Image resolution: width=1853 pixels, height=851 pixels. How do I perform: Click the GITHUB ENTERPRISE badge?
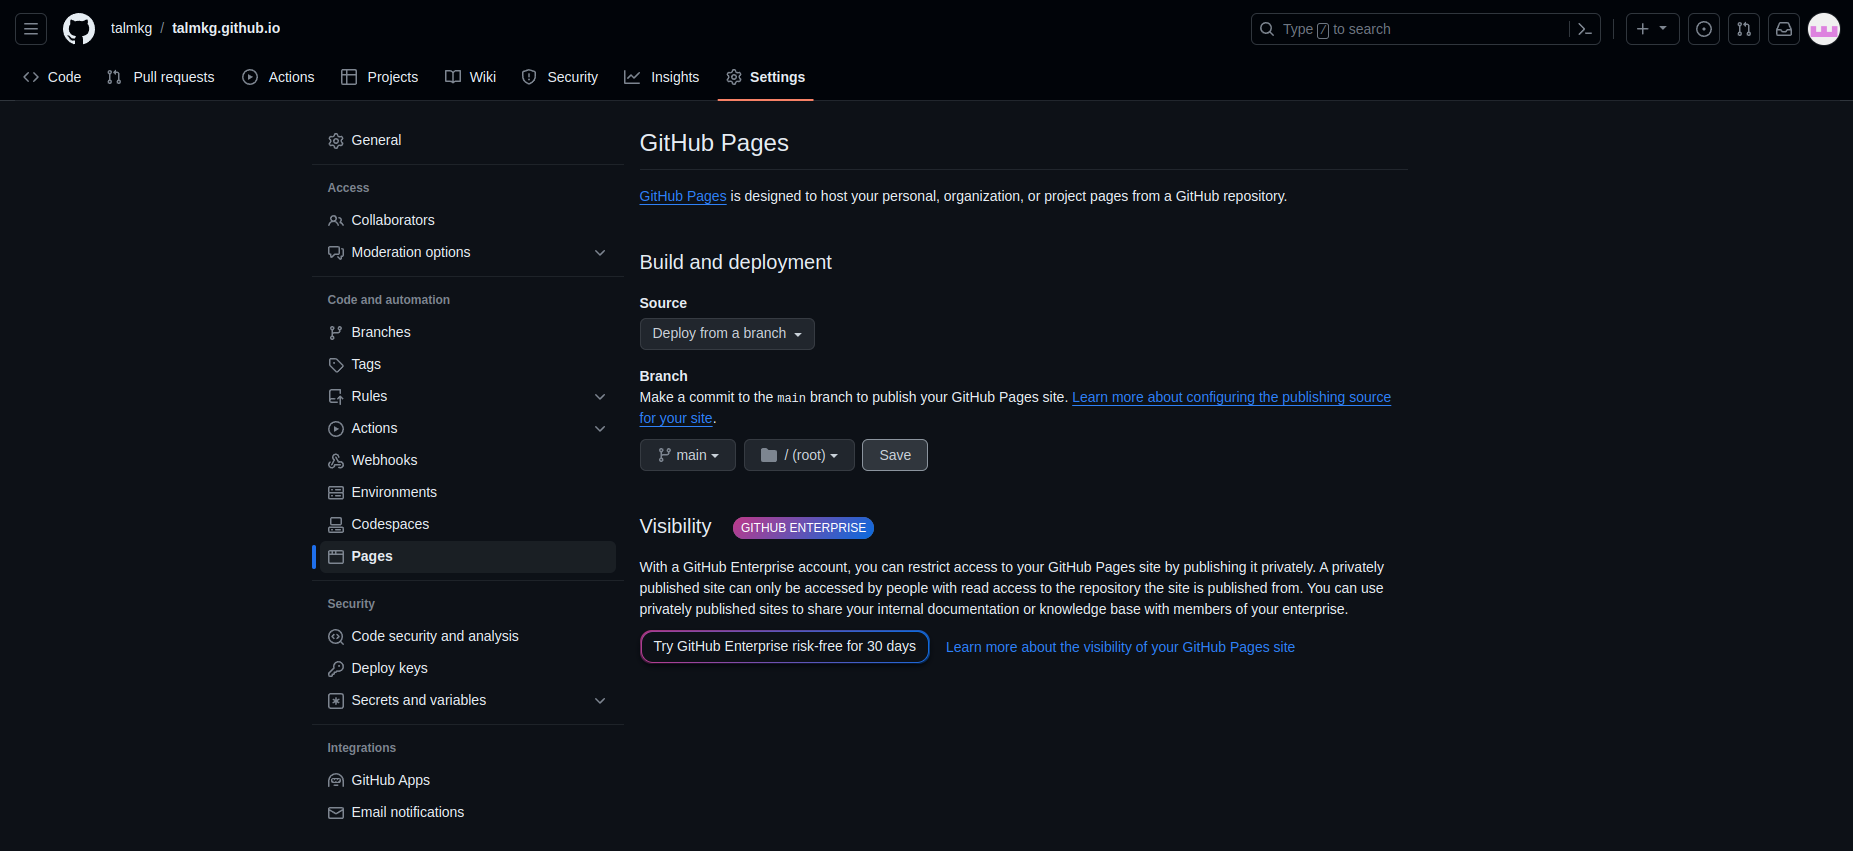[x=803, y=528]
